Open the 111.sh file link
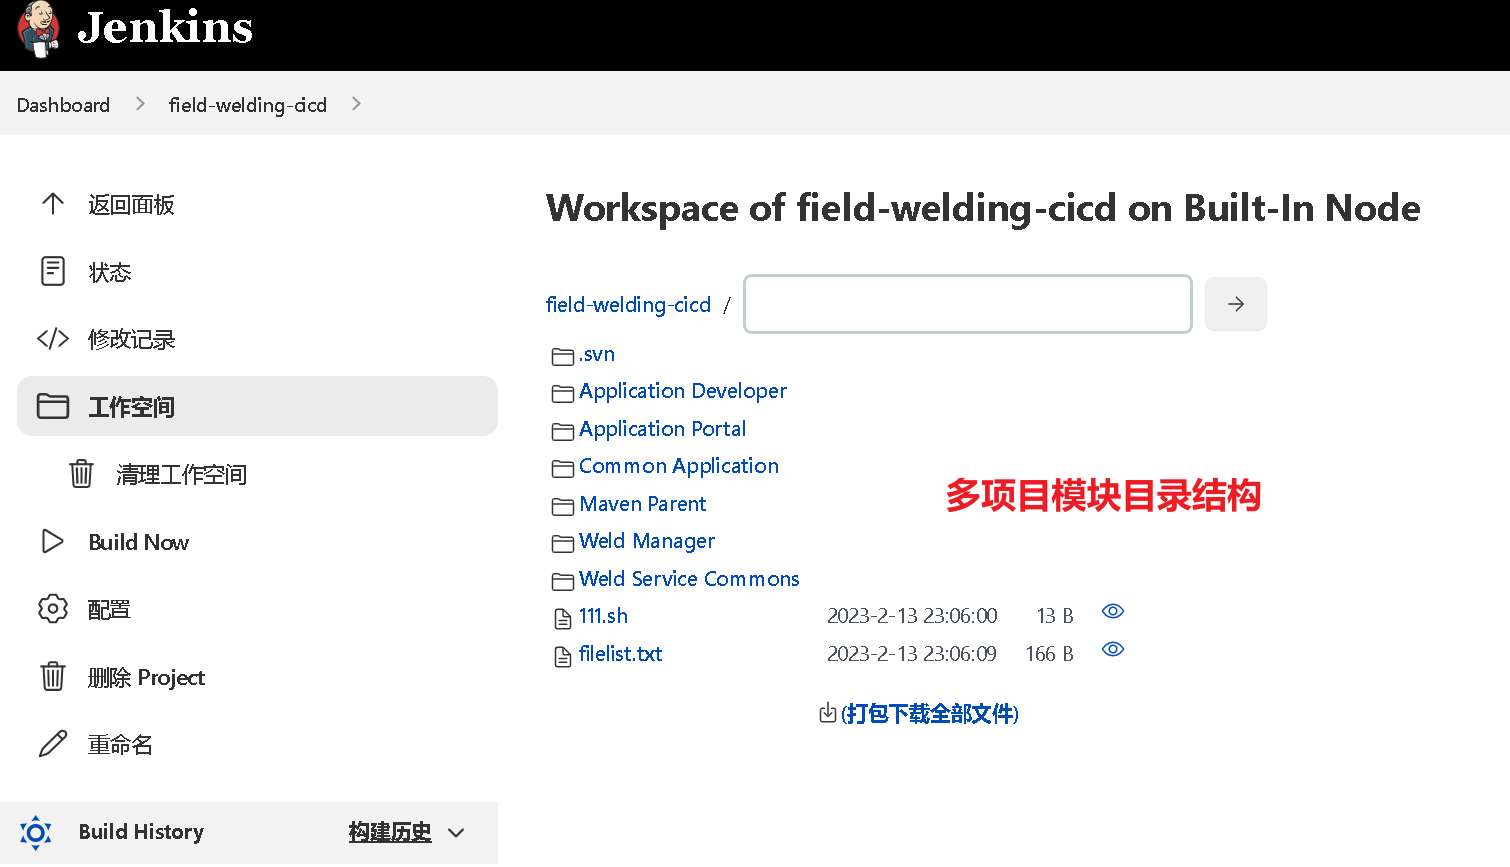1510x867 pixels. pyautogui.click(x=604, y=616)
